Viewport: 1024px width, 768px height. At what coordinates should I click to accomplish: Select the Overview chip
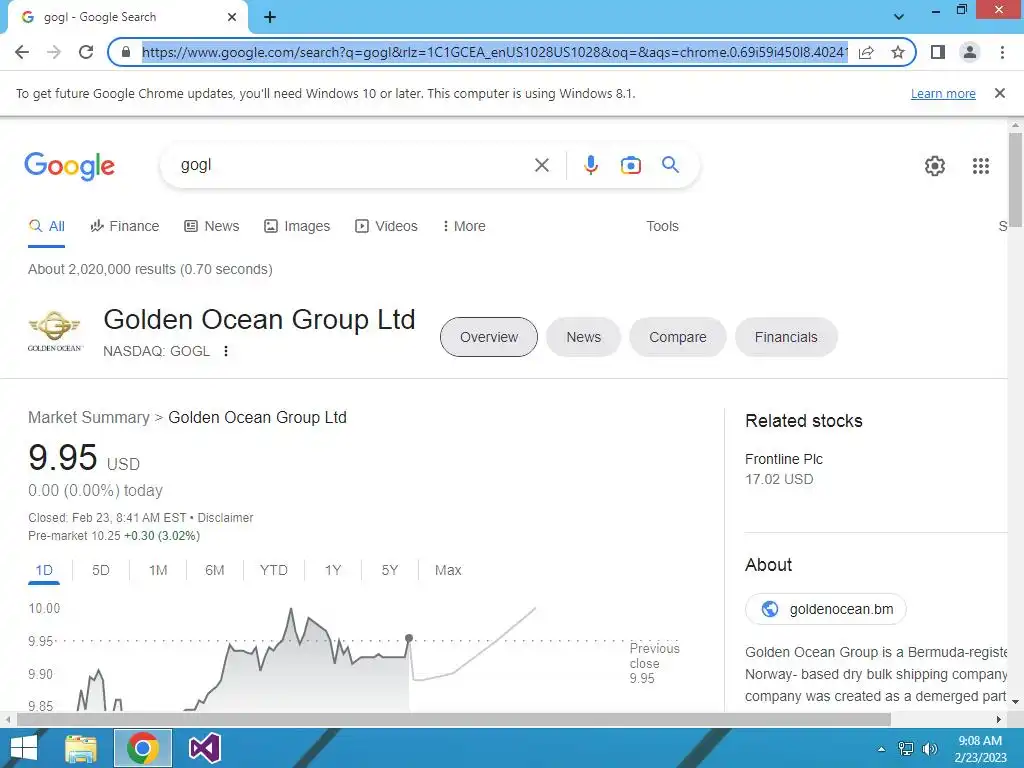click(488, 337)
